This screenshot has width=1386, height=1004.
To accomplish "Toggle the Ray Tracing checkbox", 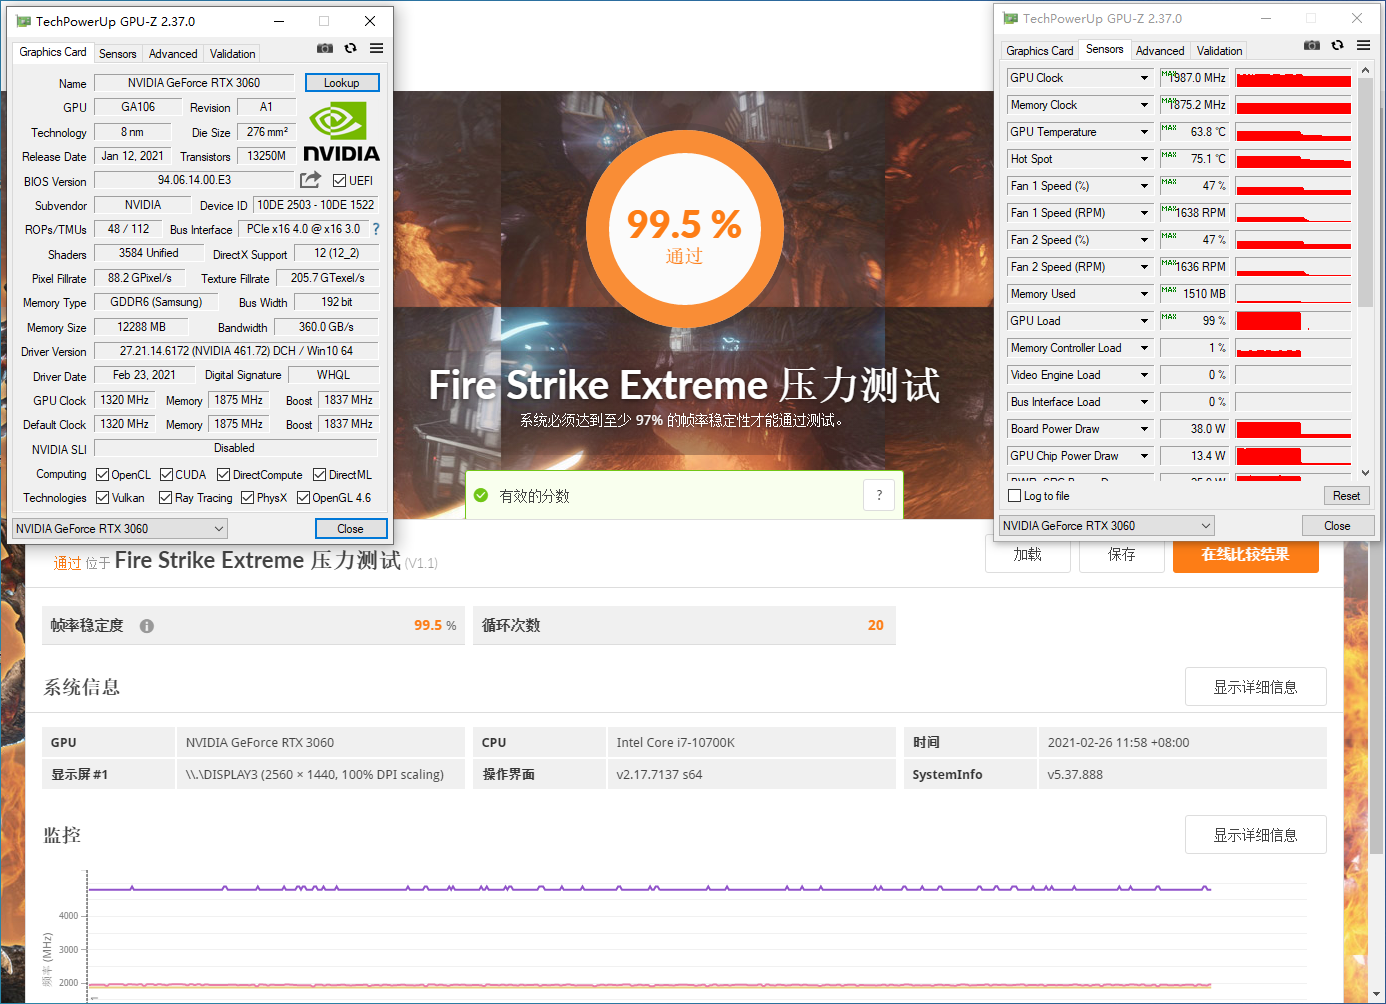I will pyautogui.click(x=166, y=497).
